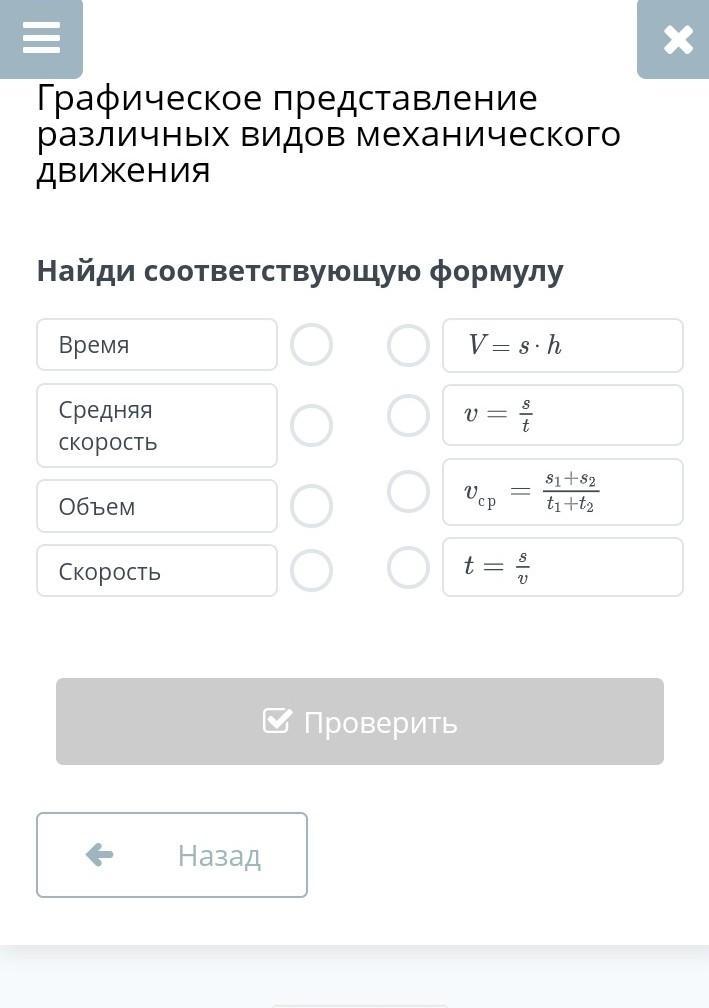This screenshot has width=709, height=1008.
Task: Click the Объем term box
Action: pos(157,506)
